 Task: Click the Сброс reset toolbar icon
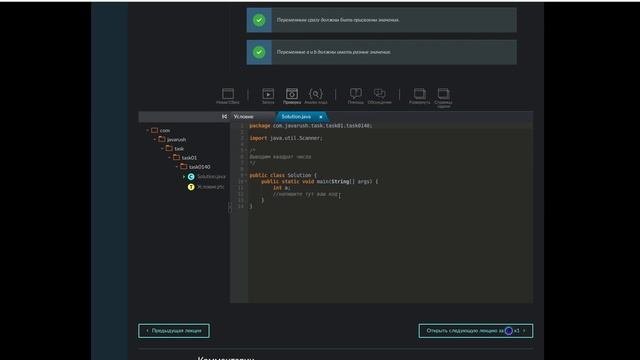coord(228,96)
